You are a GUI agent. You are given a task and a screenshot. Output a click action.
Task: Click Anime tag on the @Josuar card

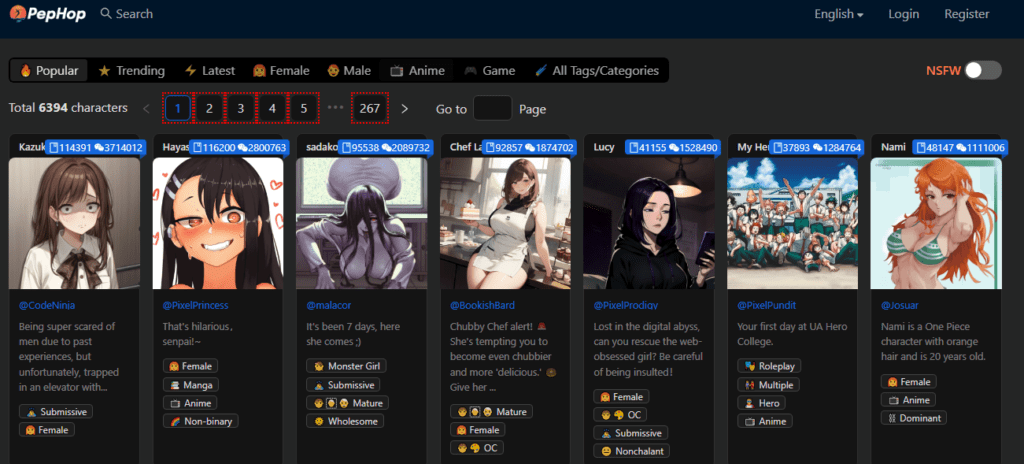908,399
